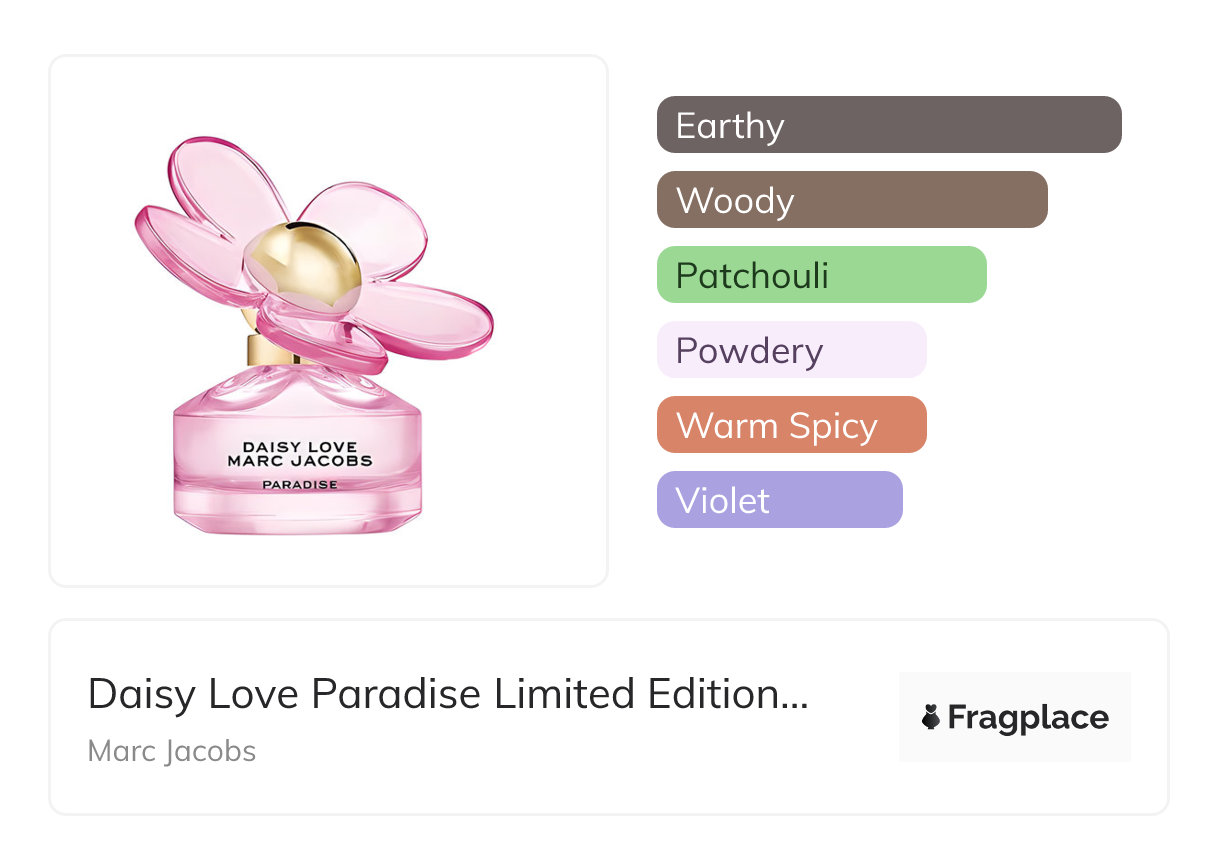Click the DAISY LOVE text on the bottle
Viewport: 1218px width, 864px height.
299,446
